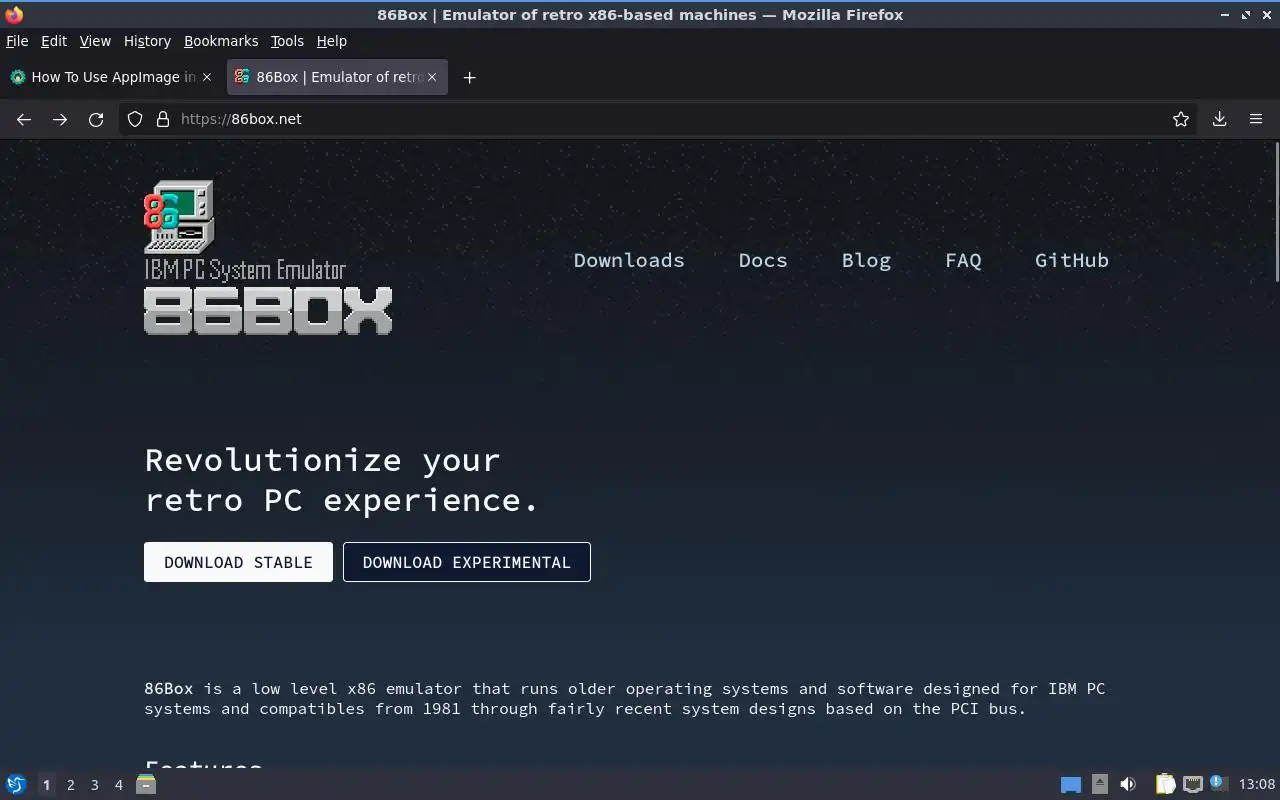The width and height of the screenshot is (1280, 800).
Task: Go back to the previous page
Action: tap(24, 119)
